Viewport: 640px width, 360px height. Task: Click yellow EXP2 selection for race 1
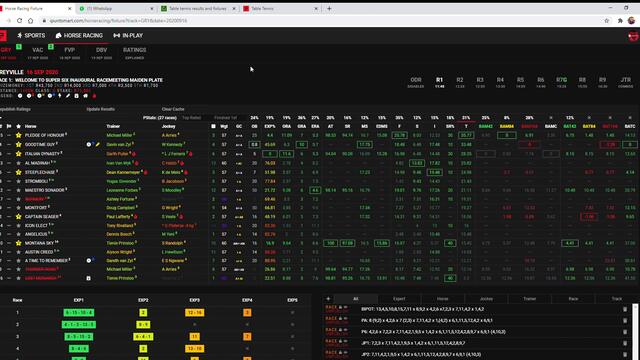pos(143,313)
